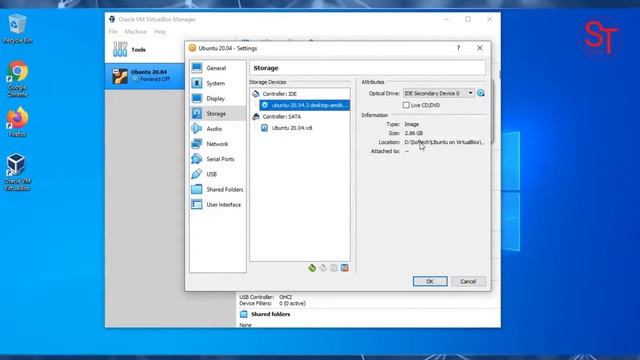Click the remove storage attachment icon

344,268
